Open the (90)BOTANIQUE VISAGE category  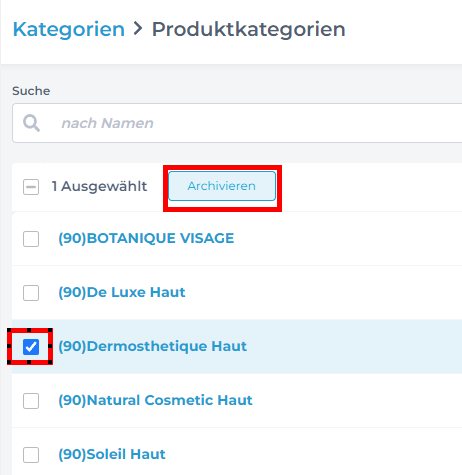click(146, 238)
